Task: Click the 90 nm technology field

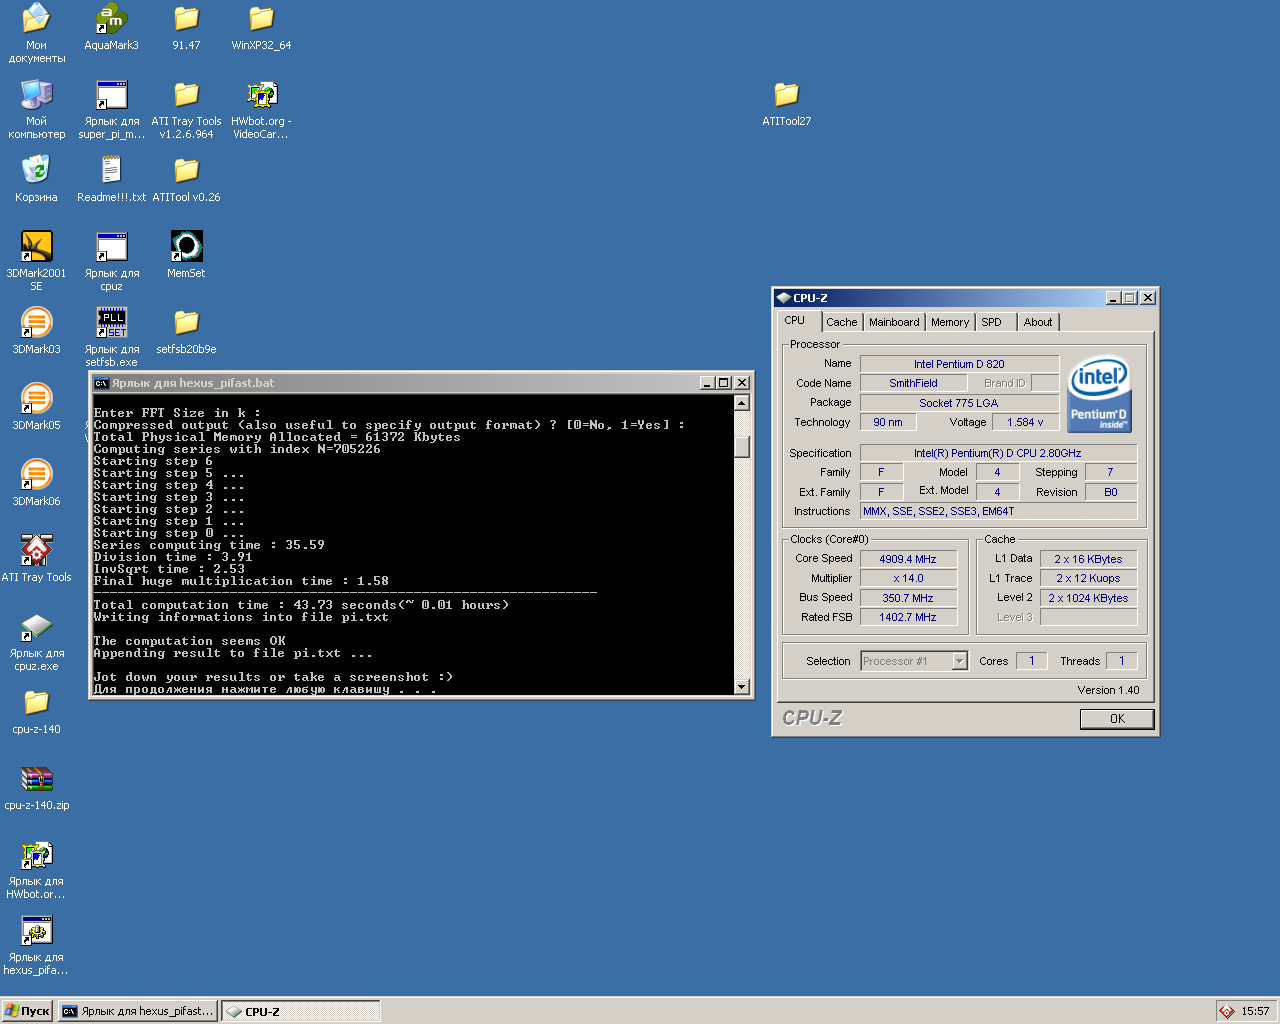Action: click(x=888, y=422)
